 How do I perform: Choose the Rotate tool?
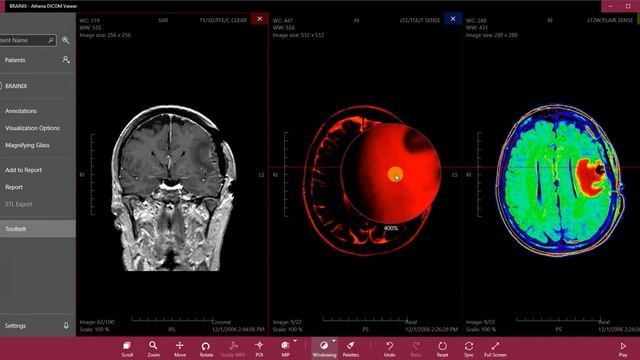206,349
